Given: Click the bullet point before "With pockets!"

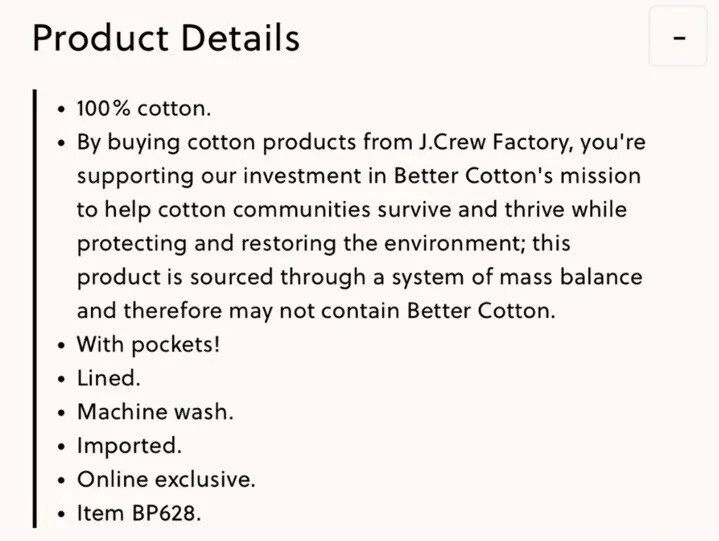Looking at the screenshot, I should click(62, 346).
